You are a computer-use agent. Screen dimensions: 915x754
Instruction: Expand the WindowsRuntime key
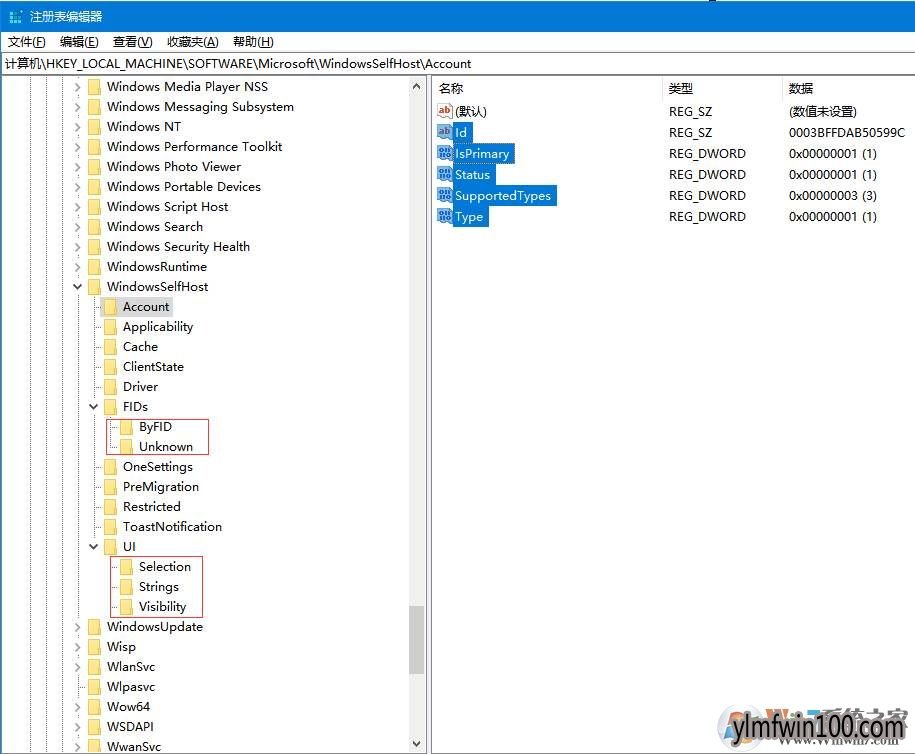coord(77,267)
